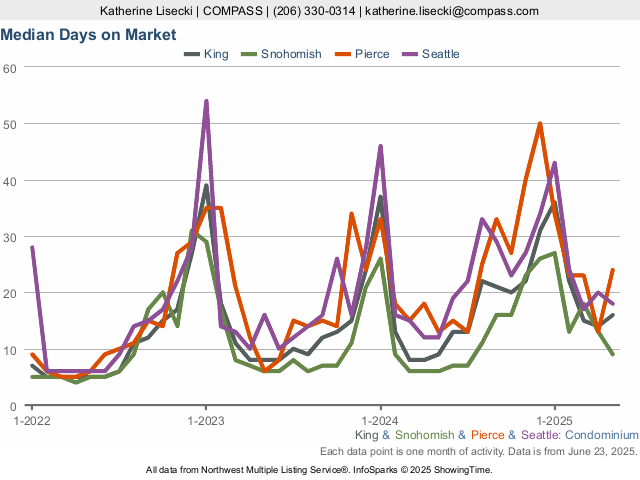Click the Pierce peak at 50 before 1-2025

point(540,124)
